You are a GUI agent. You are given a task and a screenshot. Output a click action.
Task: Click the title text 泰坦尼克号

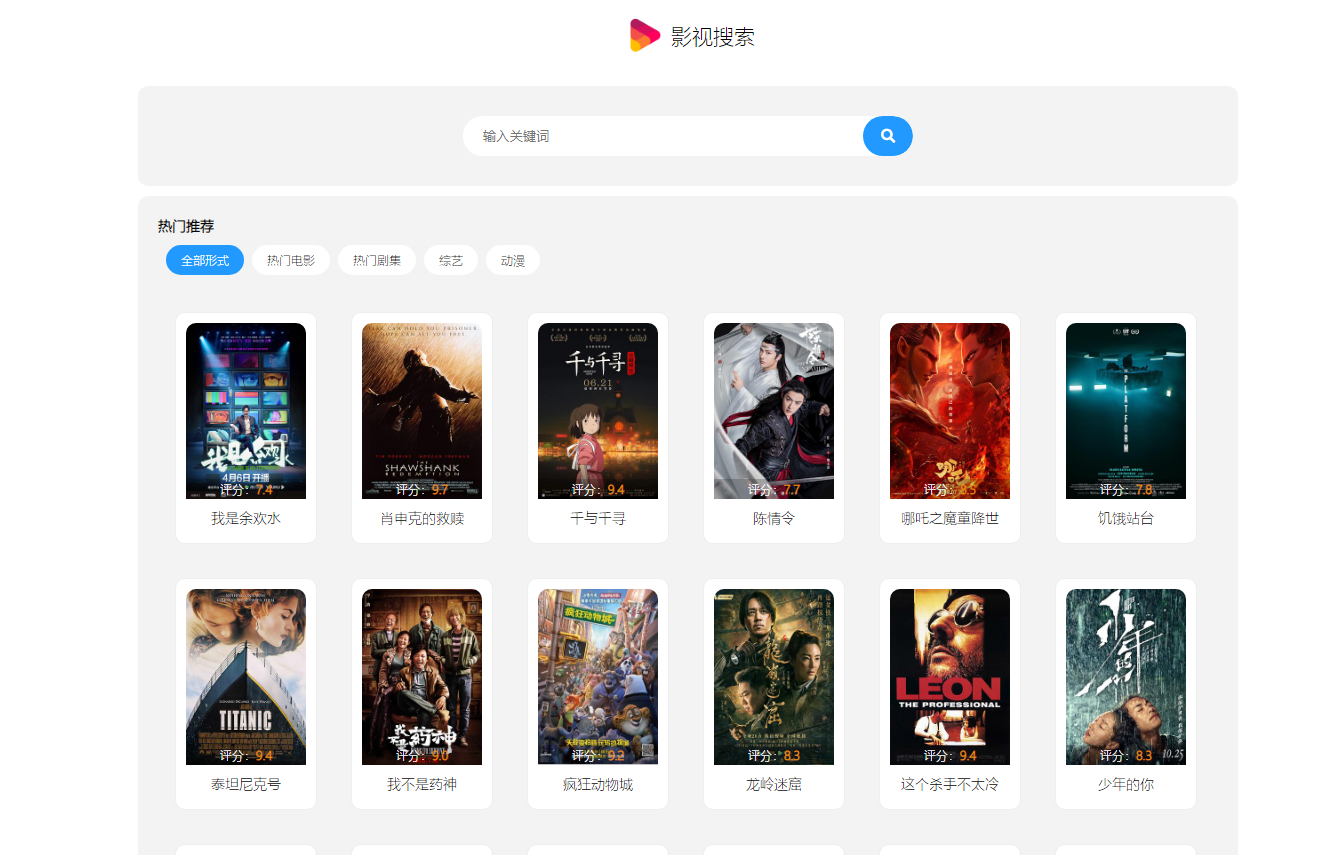point(246,785)
